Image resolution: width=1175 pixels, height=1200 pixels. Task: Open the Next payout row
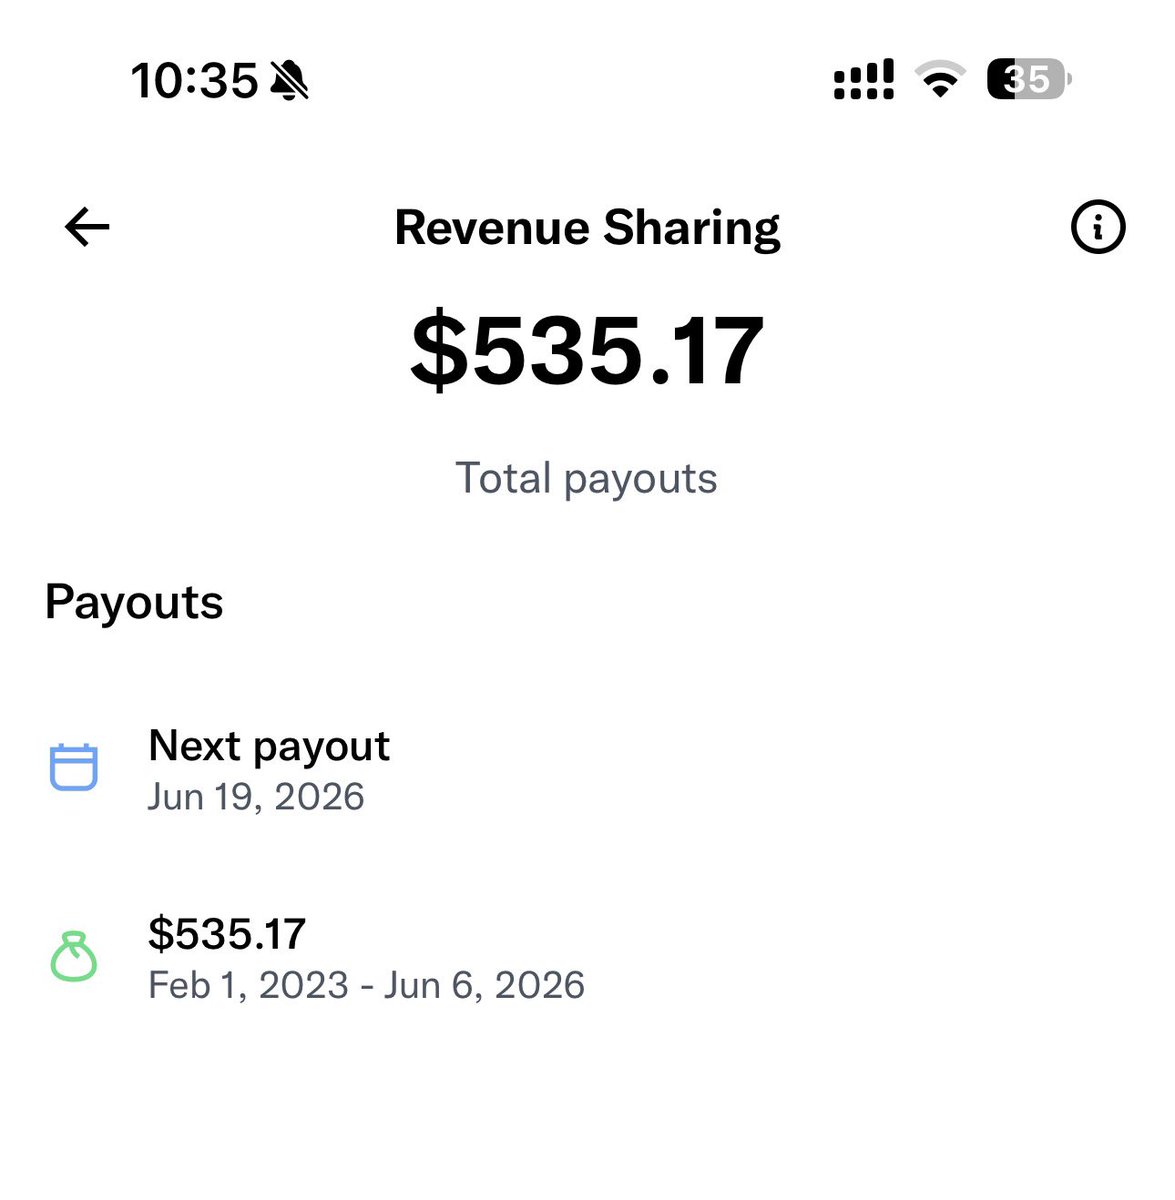click(x=587, y=770)
